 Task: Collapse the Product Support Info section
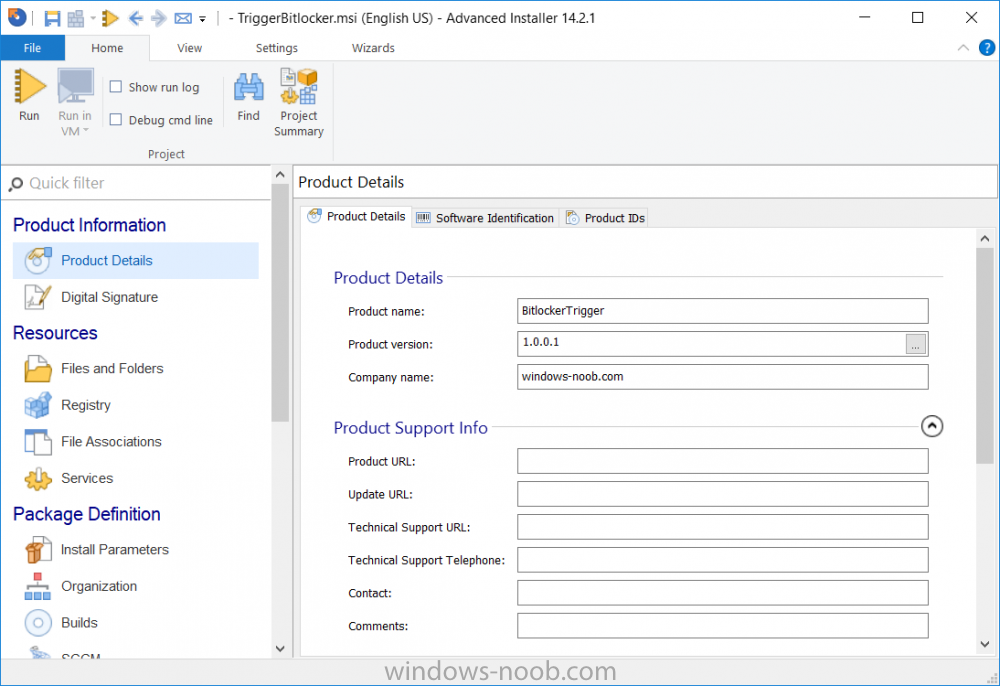tap(931, 427)
